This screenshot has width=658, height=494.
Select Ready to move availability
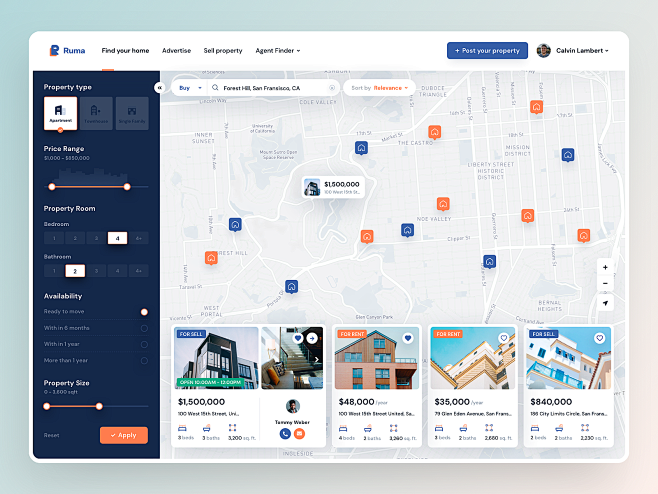(144, 312)
